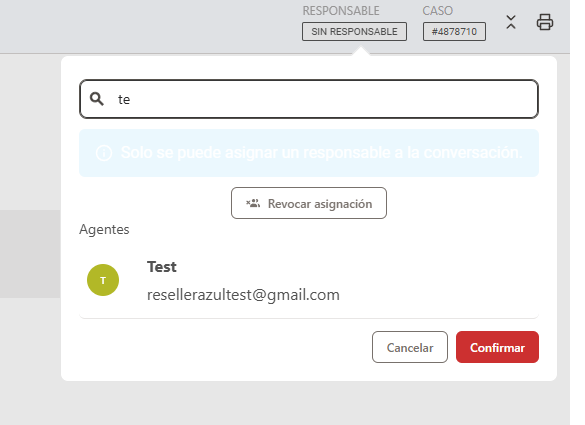Click the case number #4878710 badge
The height and width of the screenshot is (425, 585).
(454, 31)
